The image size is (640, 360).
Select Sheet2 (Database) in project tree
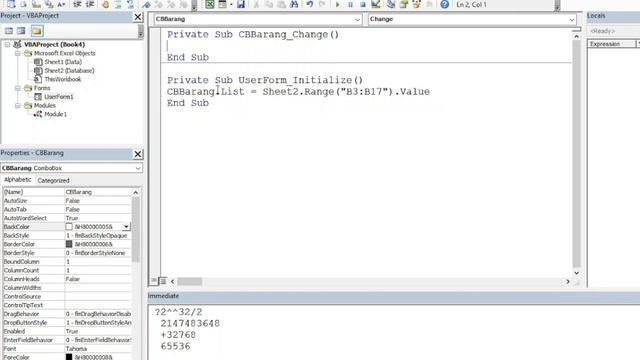point(69,71)
